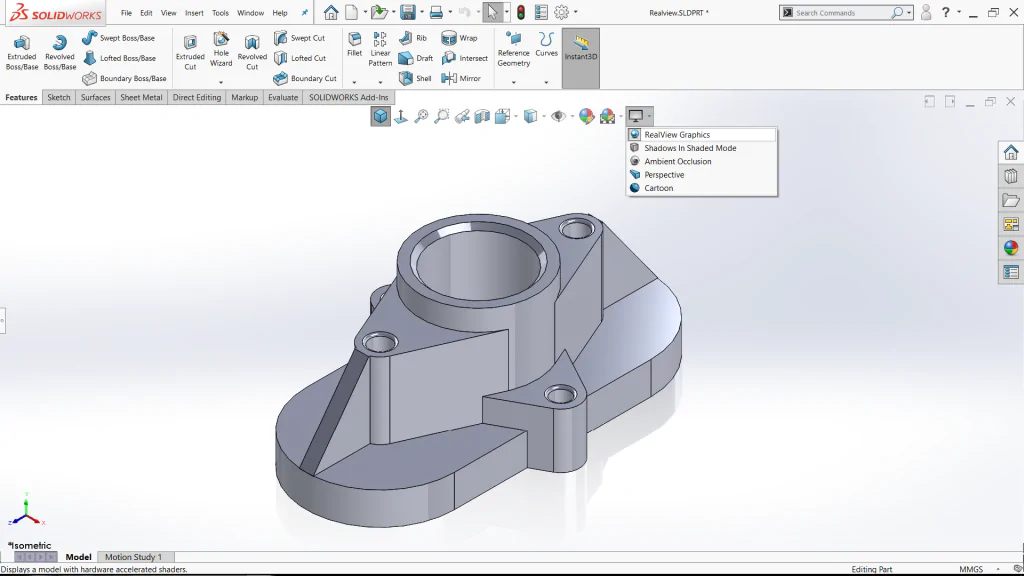Click the MMGS unit system status
The height and width of the screenshot is (576, 1024).
(x=971, y=569)
